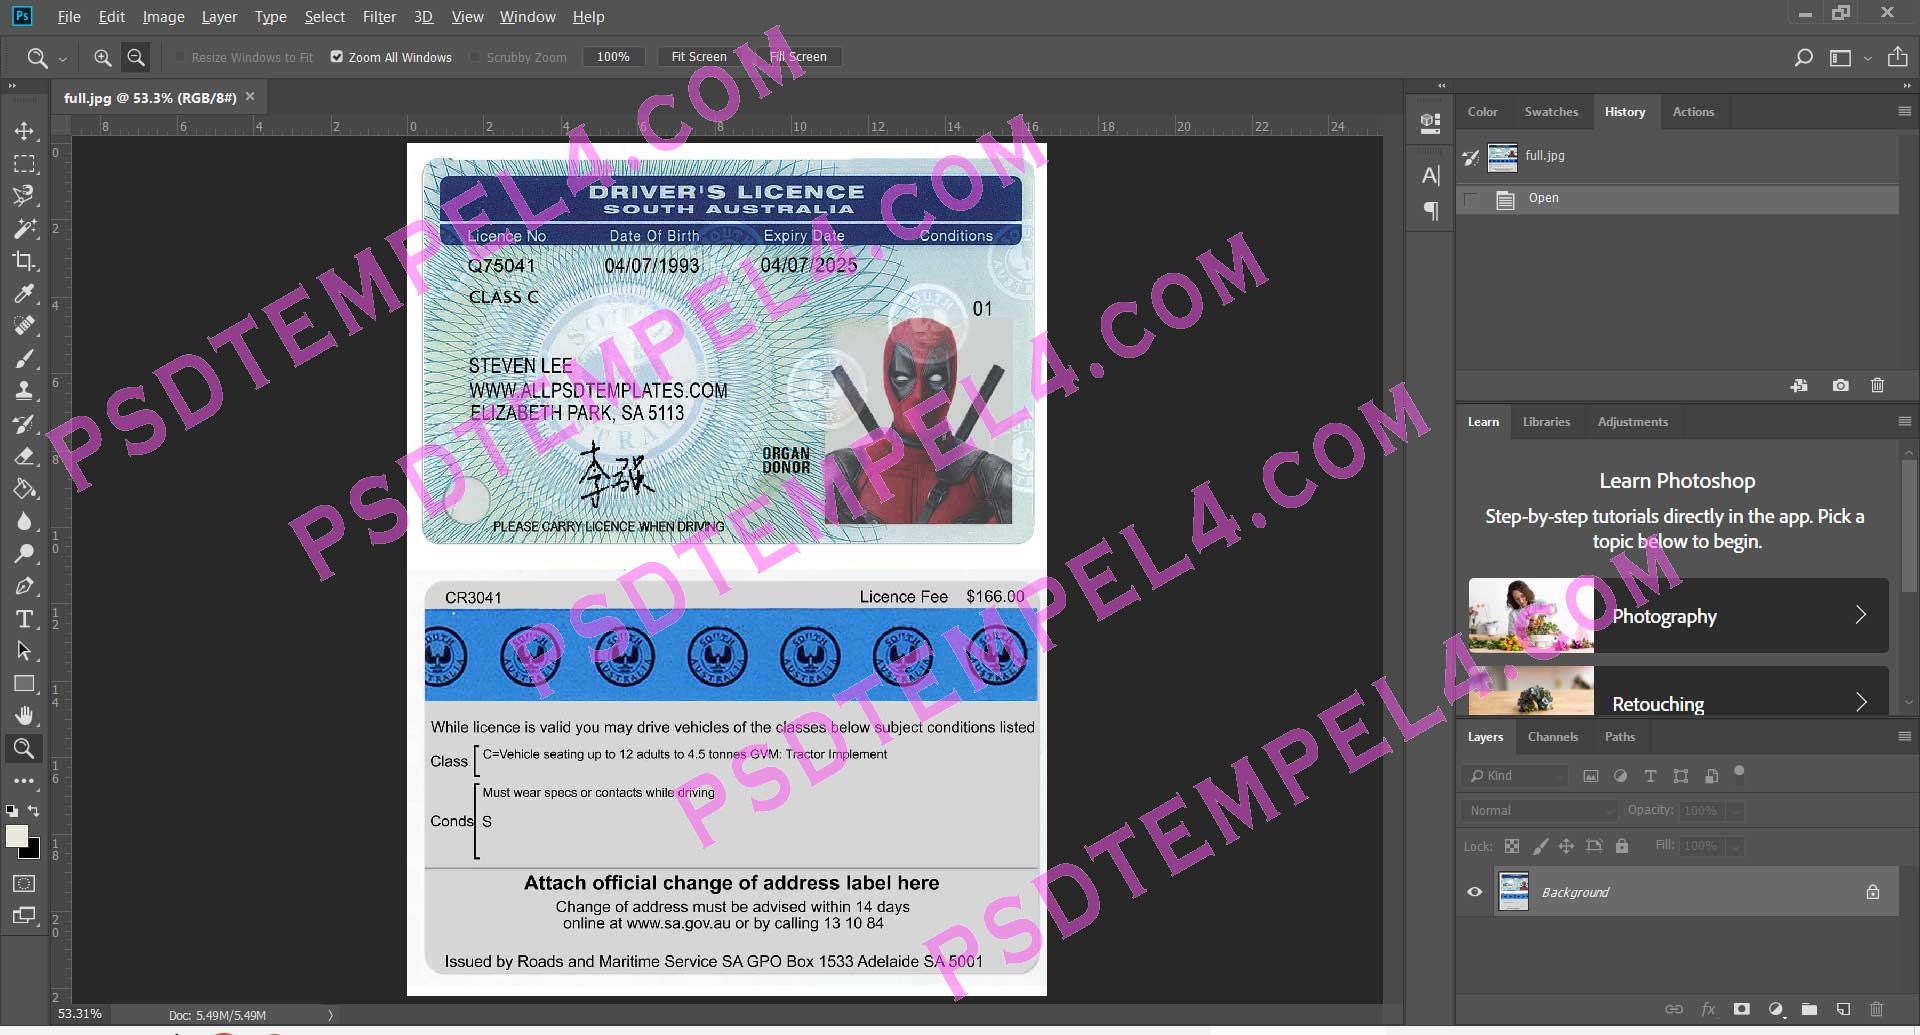1920x1035 pixels.
Task: Set history brush source box beside Open
Action: click(x=1470, y=199)
